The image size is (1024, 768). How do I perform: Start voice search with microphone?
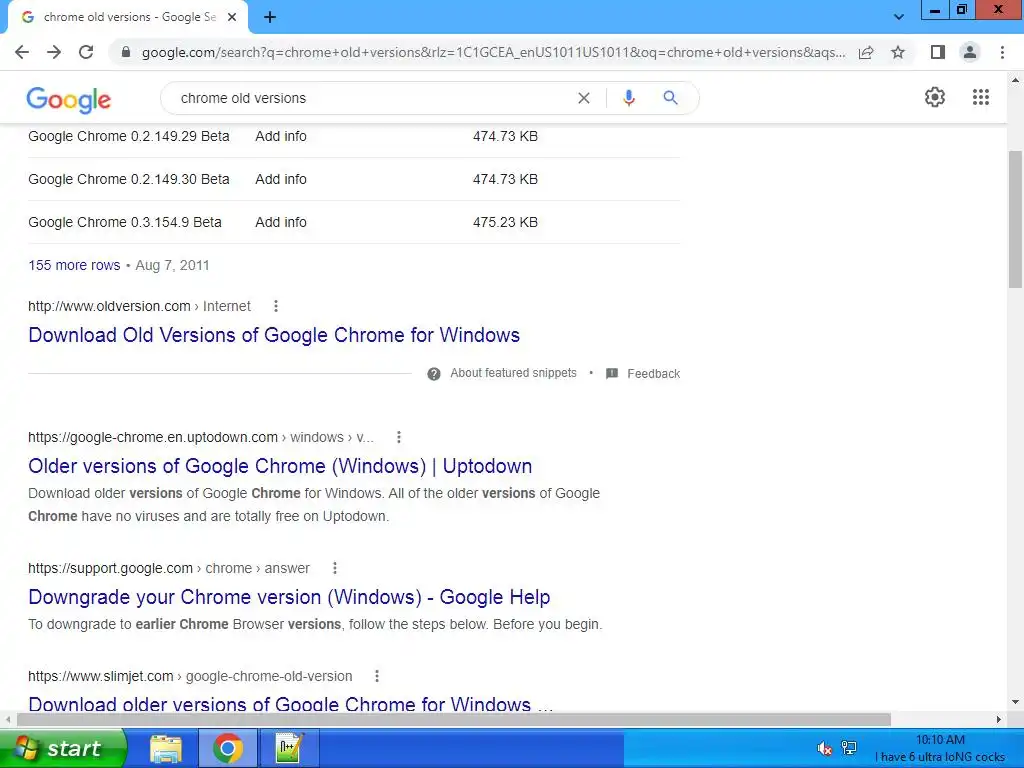click(628, 98)
